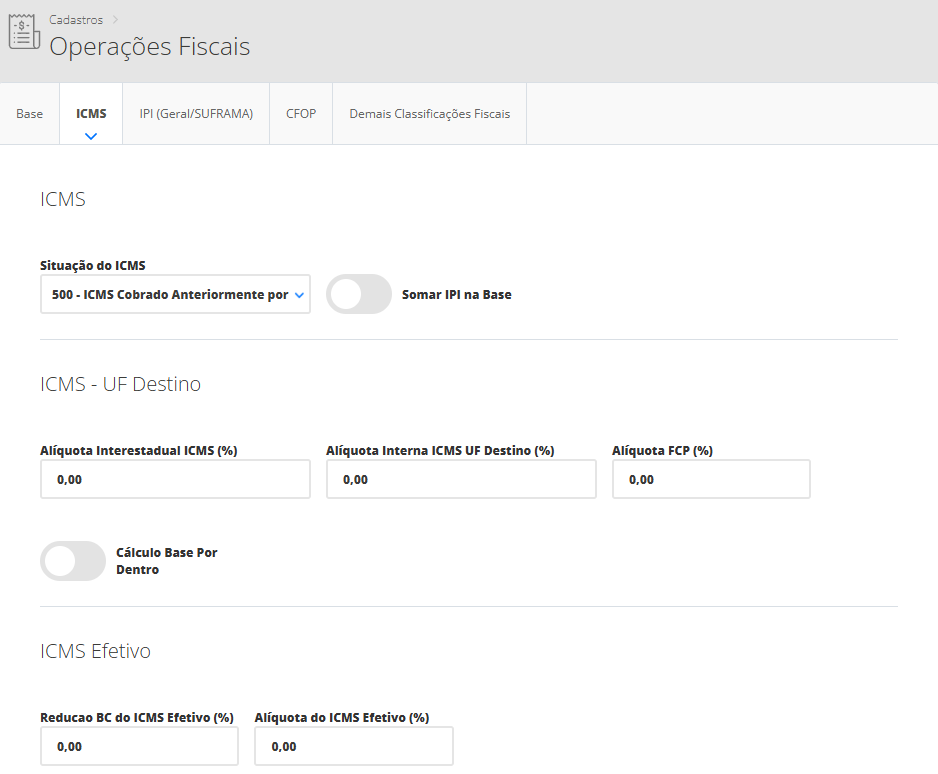This screenshot has height=774, width=938.
Task: Select the ICMS tab
Action: coord(91,114)
